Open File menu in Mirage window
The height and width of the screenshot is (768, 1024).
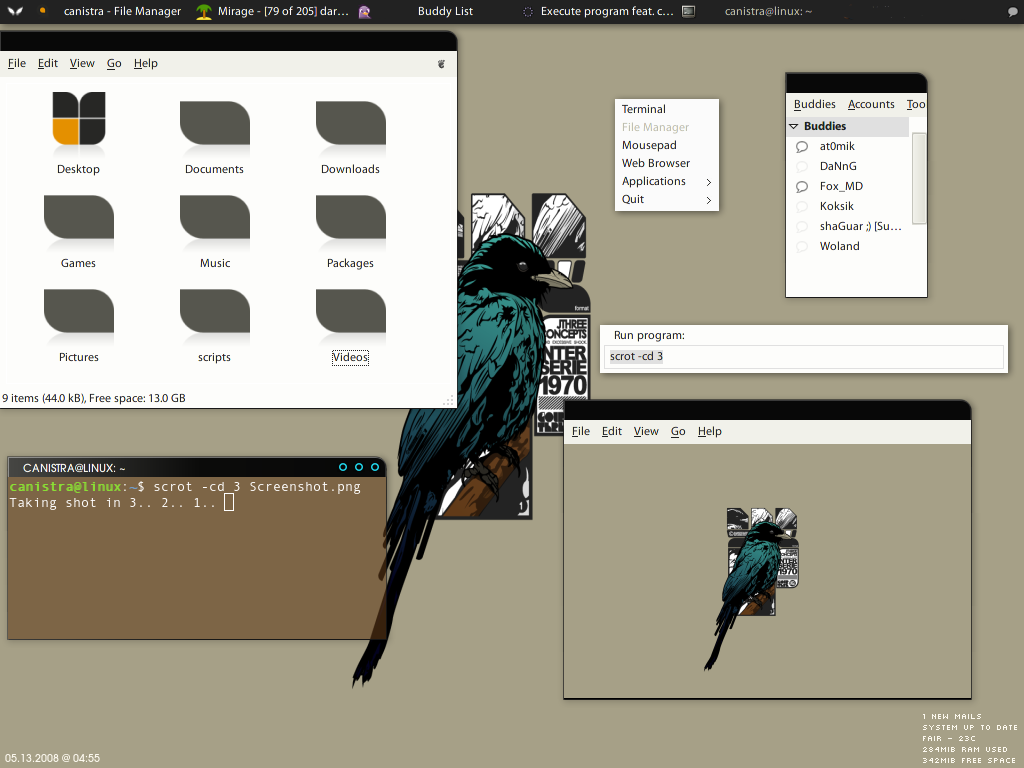[x=581, y=431]
